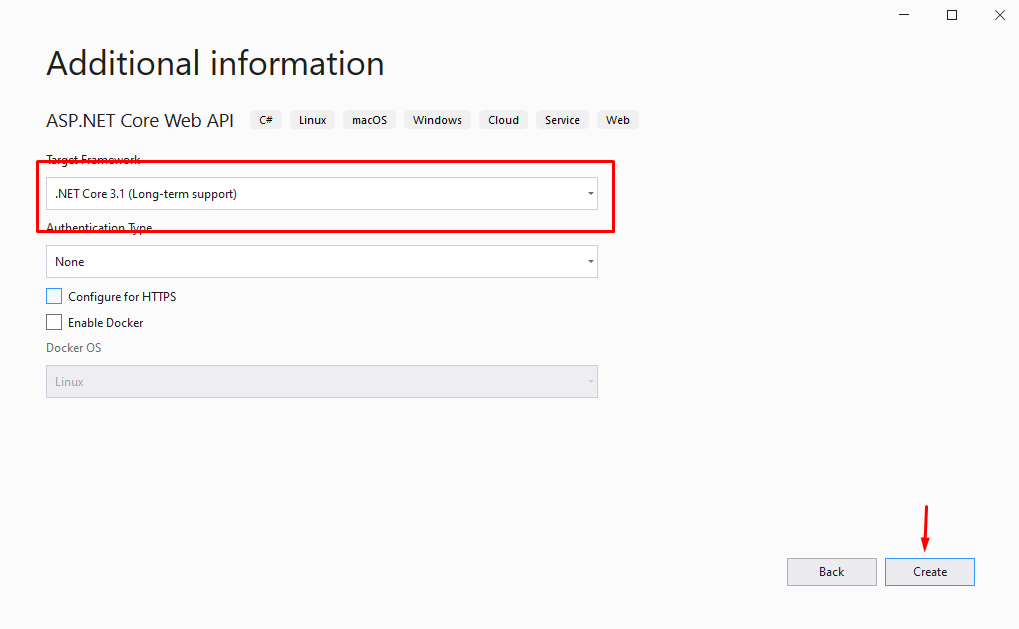Select the Windows tag badge
Screen dimensions: 1019x629
pyautogui.click(x=437, y=119)
